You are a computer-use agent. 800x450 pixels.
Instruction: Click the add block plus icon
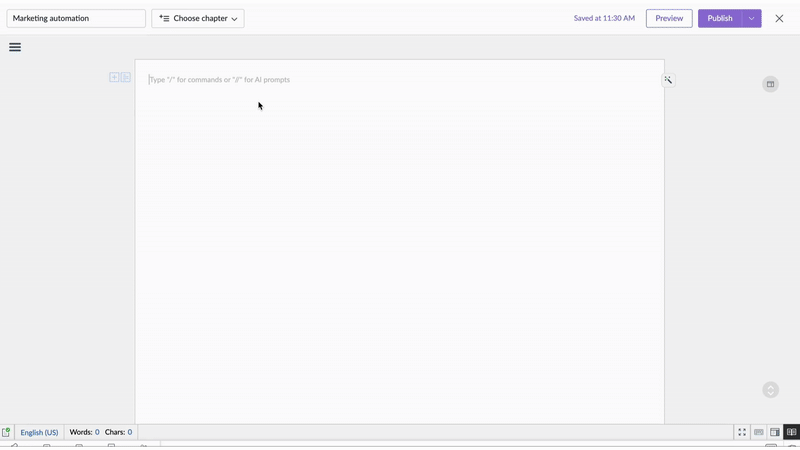[x=114, y=77]
